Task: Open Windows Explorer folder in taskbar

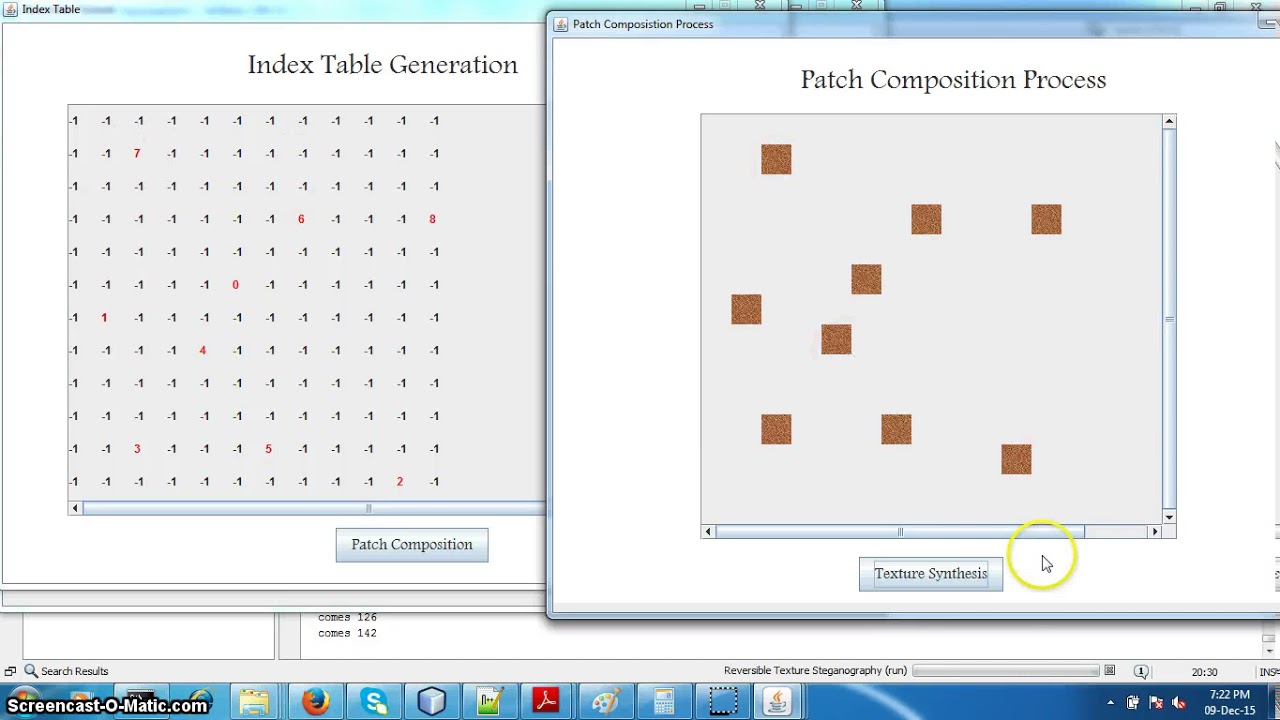Action: tap(254, 702)
